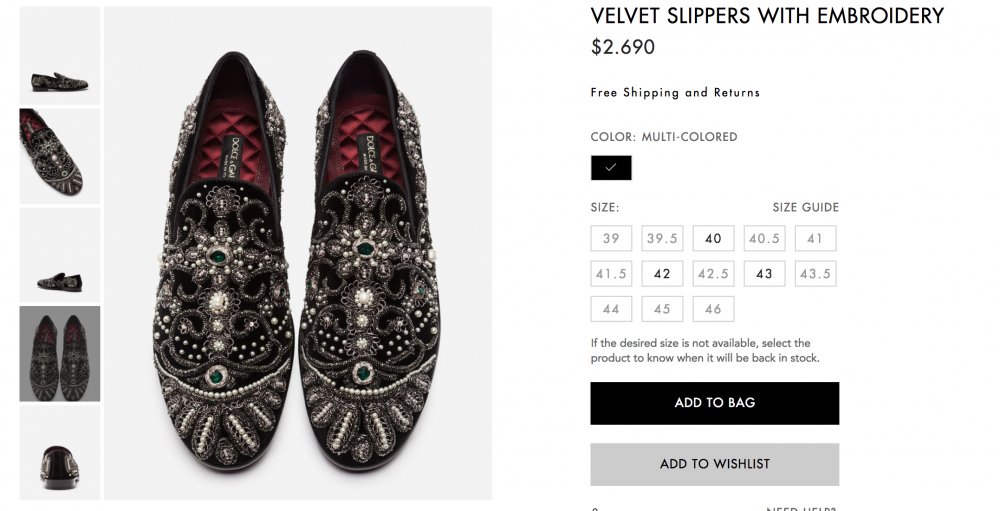Show the small side-profile slipper thumbnail
Image resolution: width=1000 pixels, height=511 pixels.
point(60,255)
